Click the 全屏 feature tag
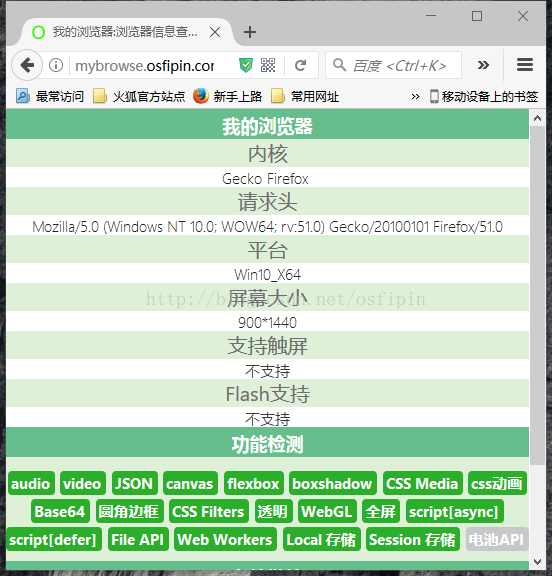552x576 pixels. [381, 511]
